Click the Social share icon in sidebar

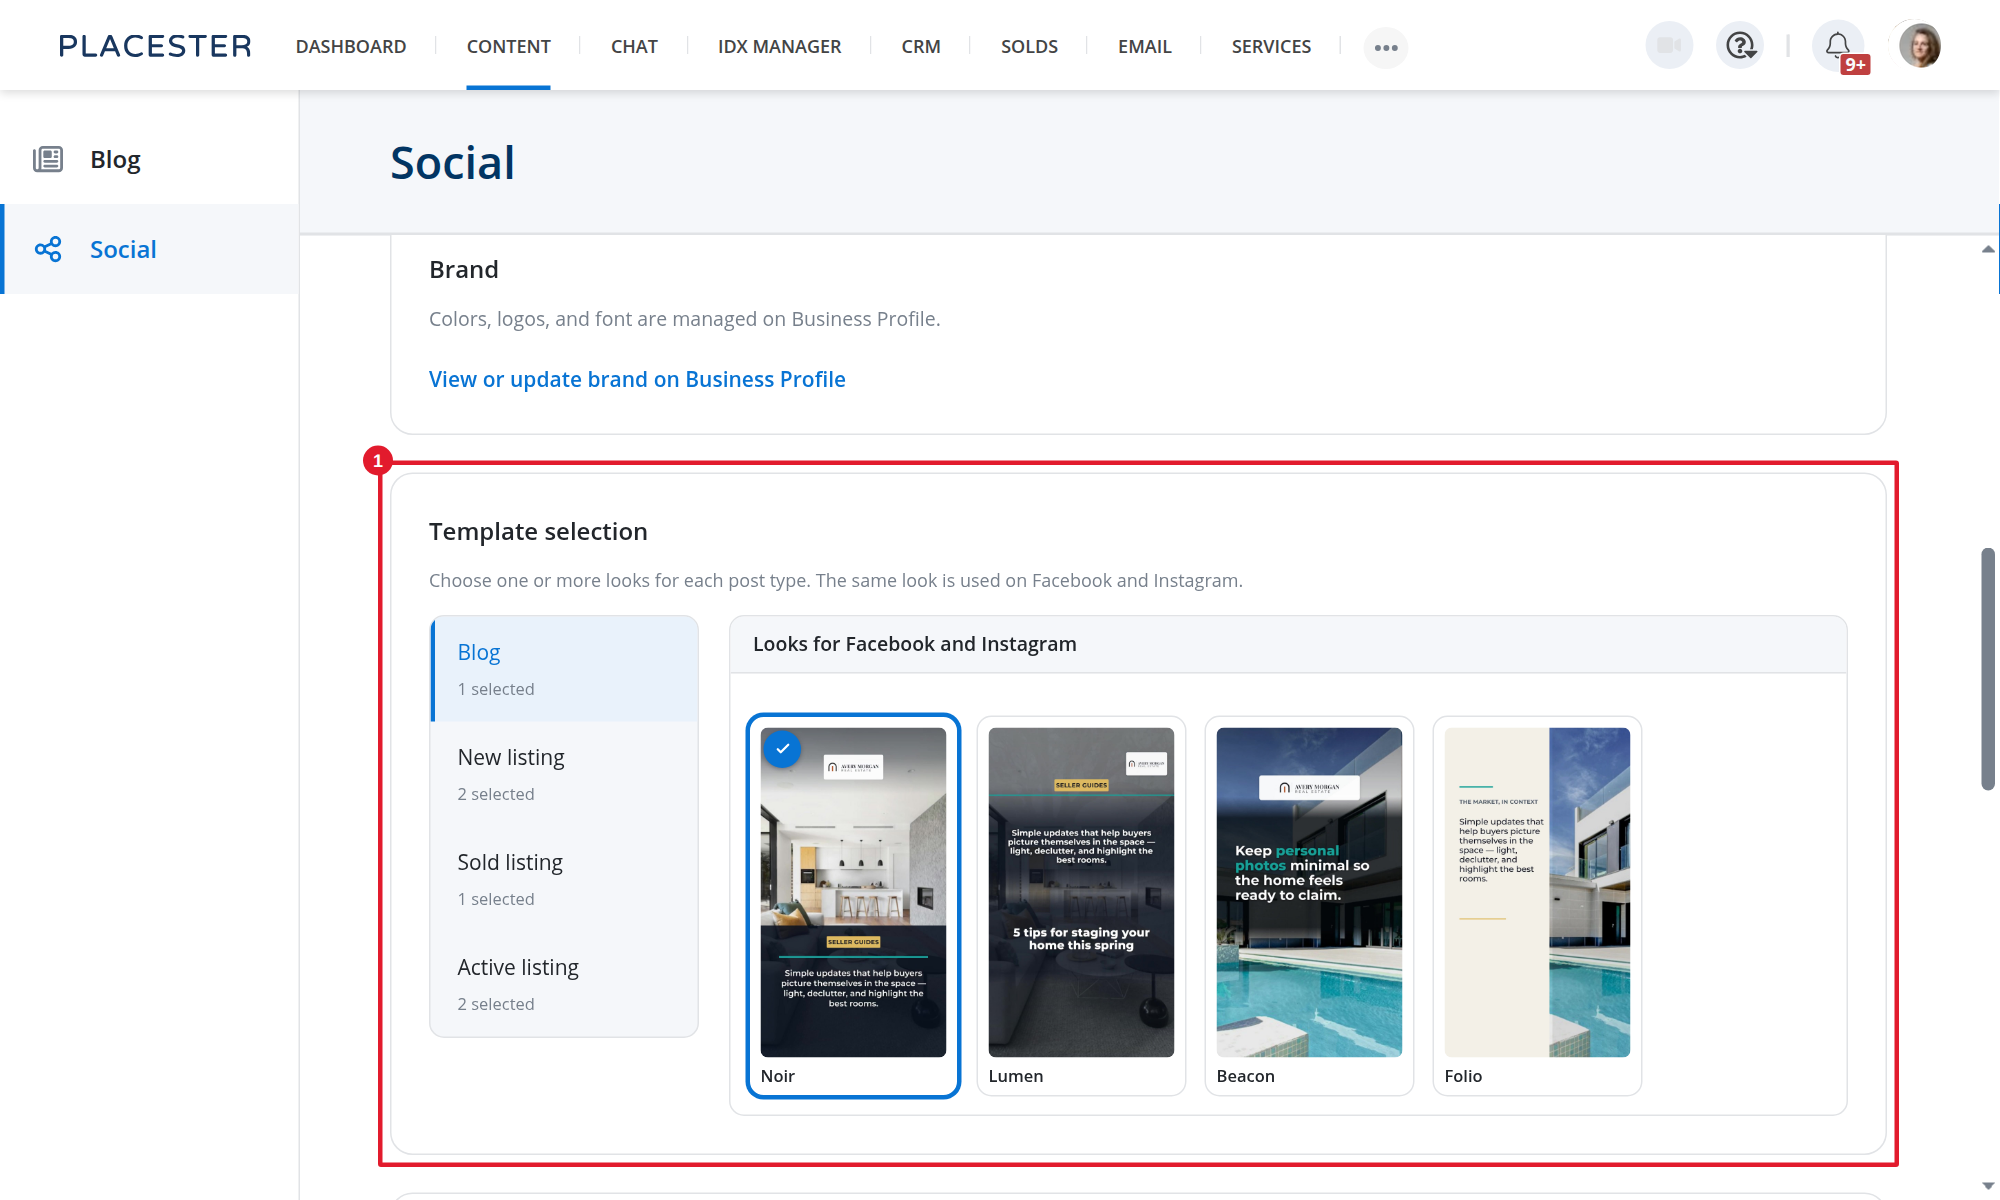point(48,249)
